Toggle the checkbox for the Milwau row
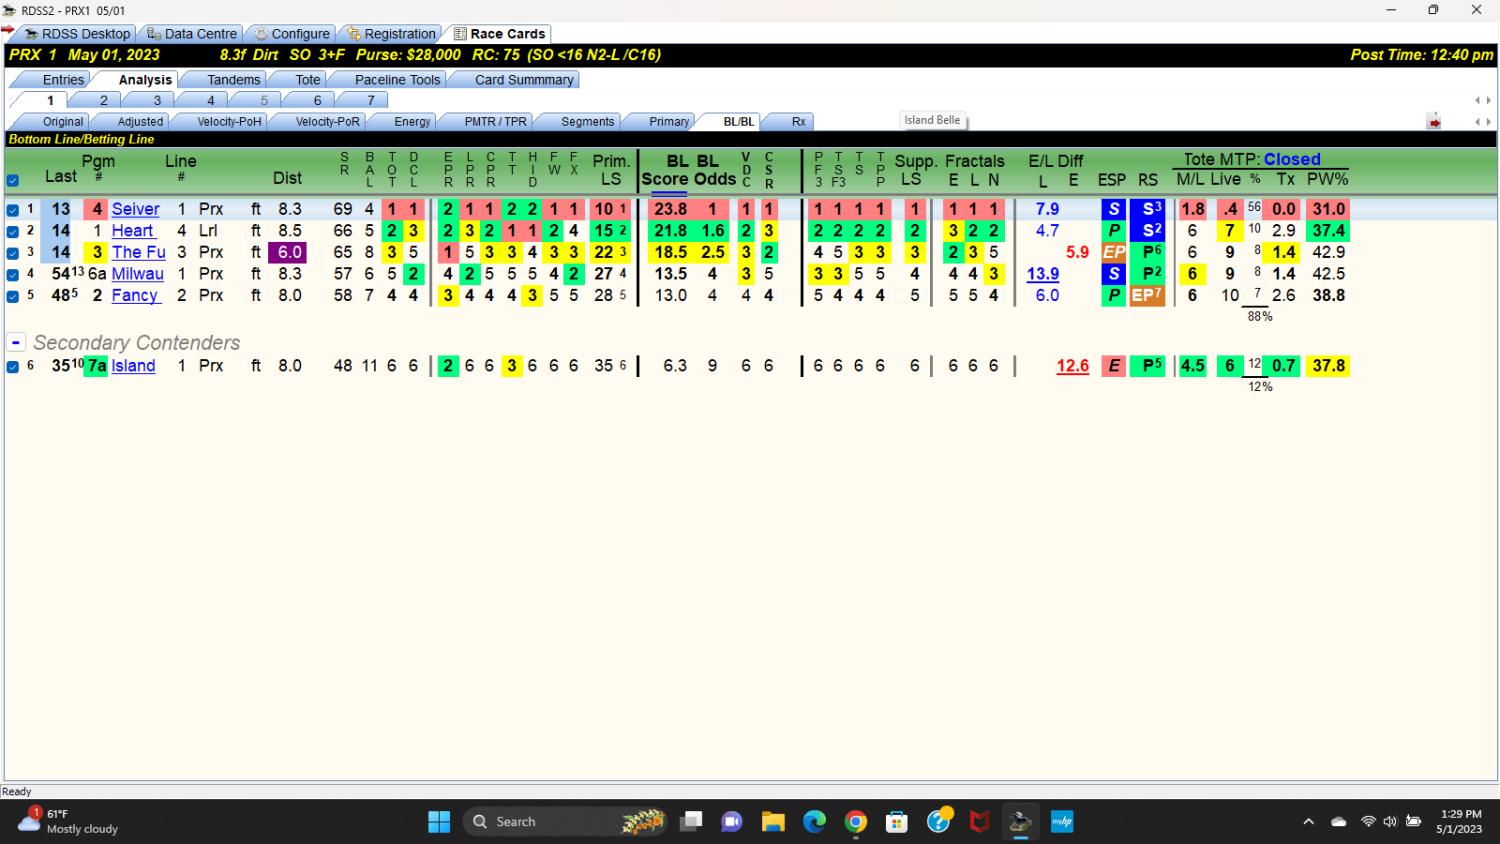Image resolution: width=1500 pixels, height=844 pixels. 13,274
